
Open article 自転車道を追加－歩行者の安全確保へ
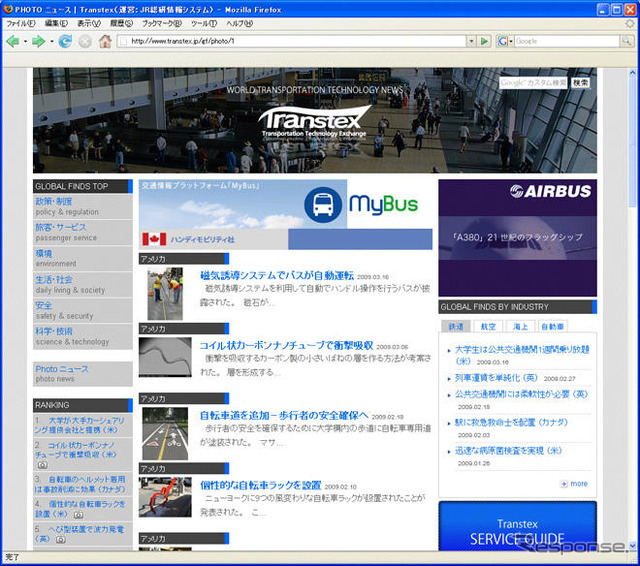tap(284, 416)
